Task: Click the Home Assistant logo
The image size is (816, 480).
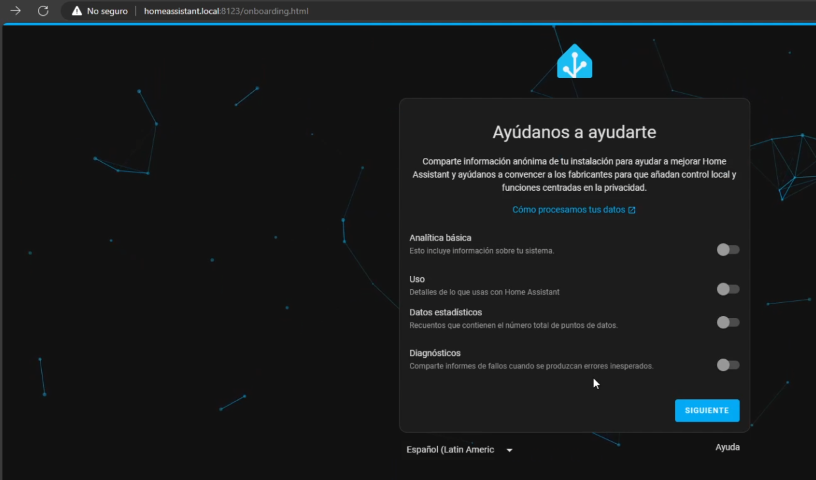Action: point(575,61)
